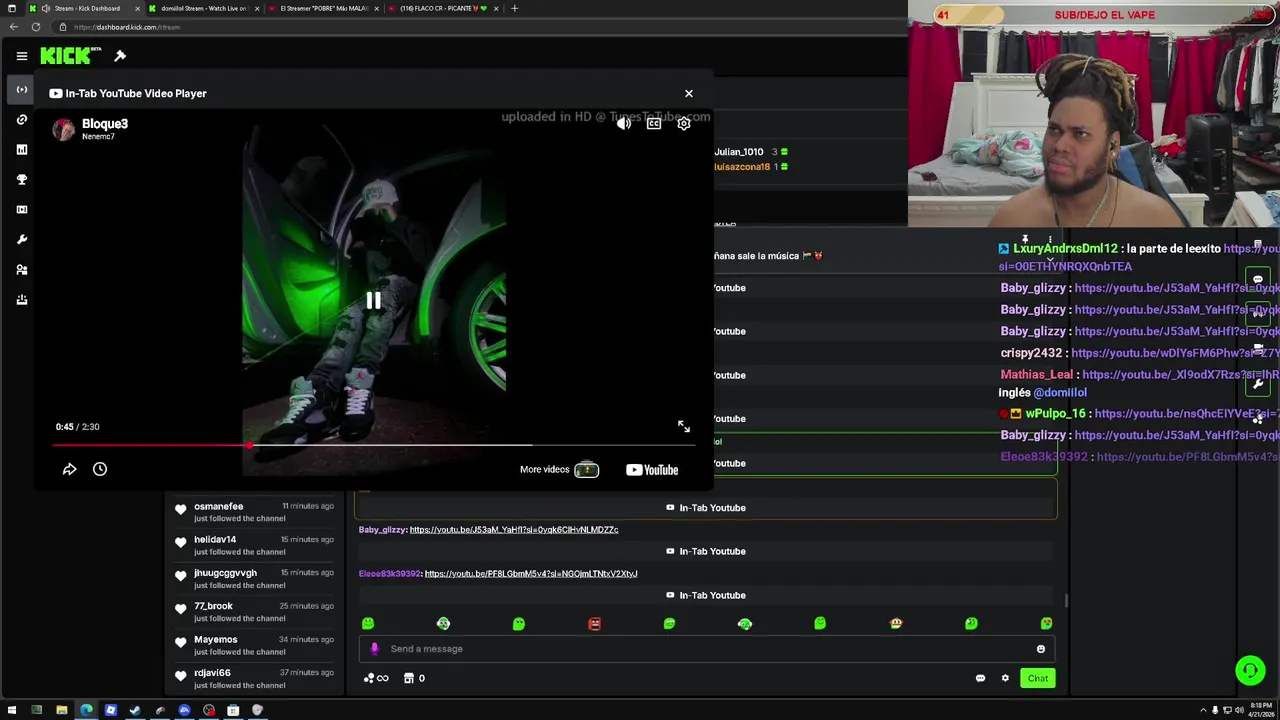Share the video via arrow icon
This screenshot has height=720, width=1280.
pos(69,469)
